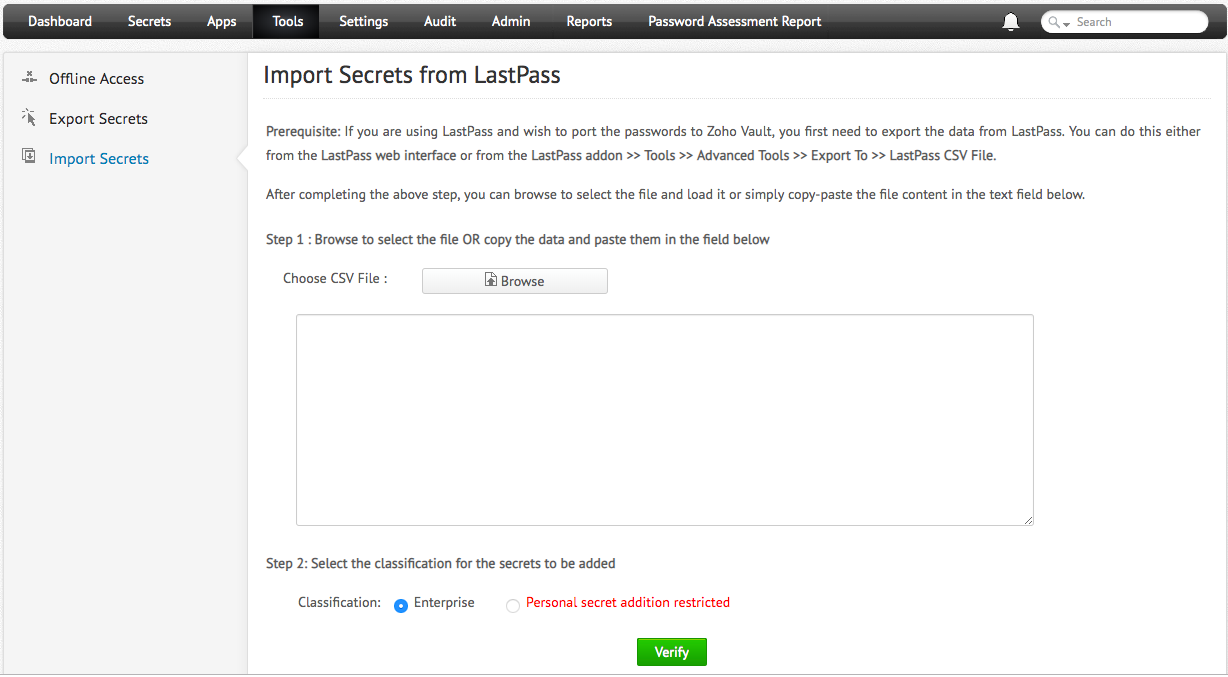Open the Settings tab

tap(363, 21)
